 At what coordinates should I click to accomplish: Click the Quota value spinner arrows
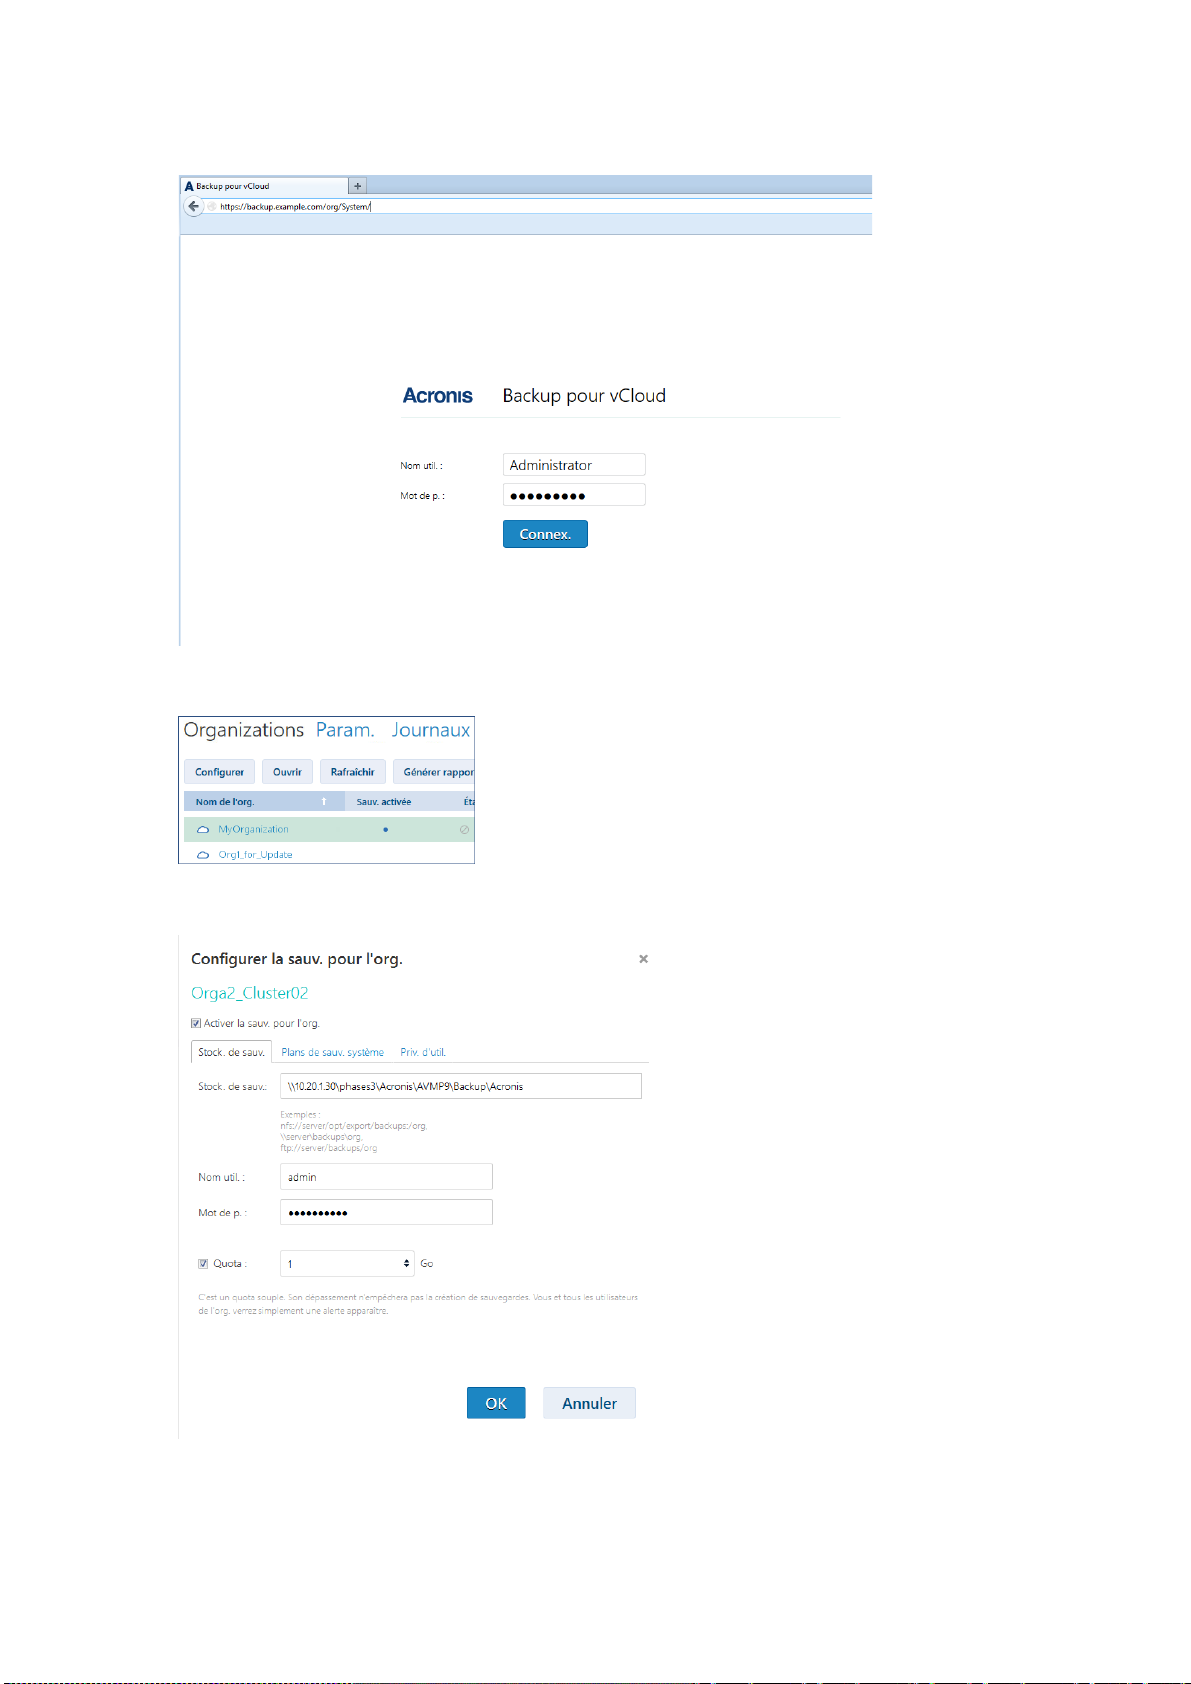pos(407,1264)
